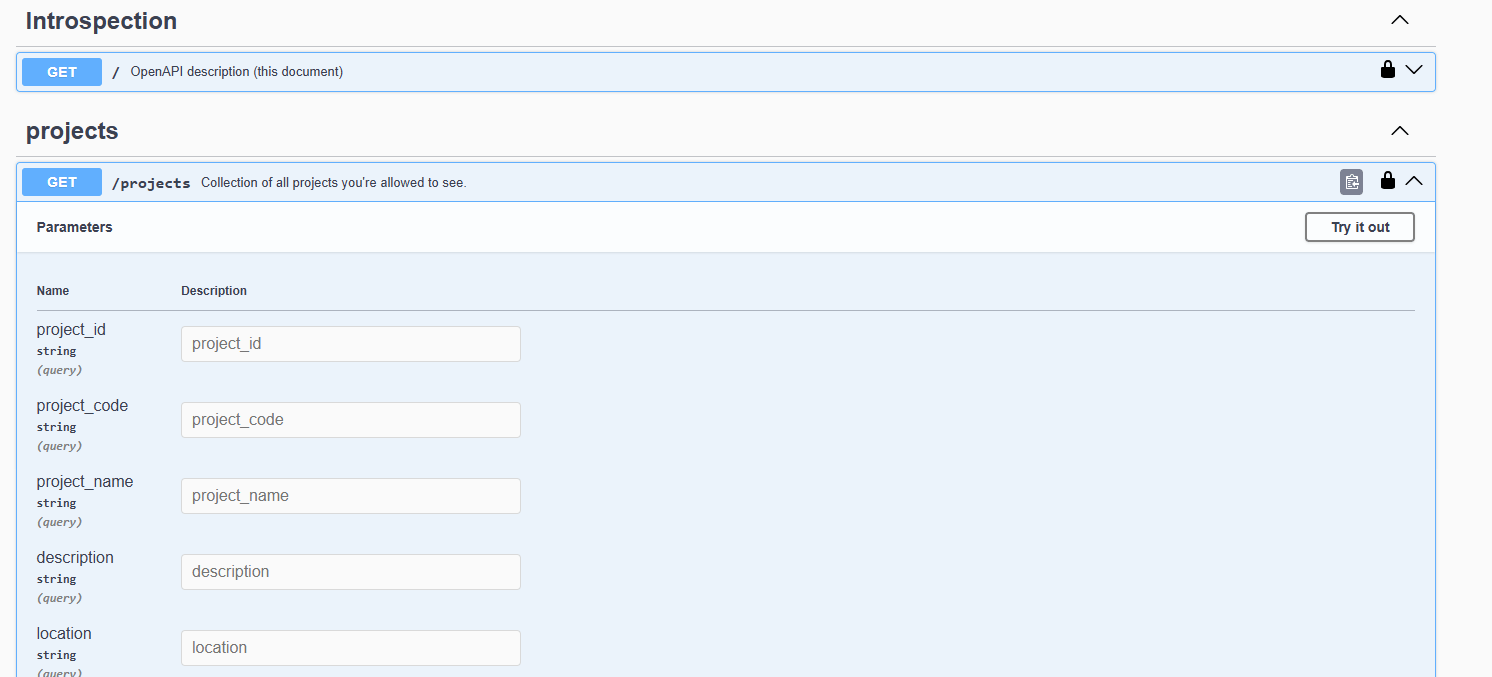Select the project_name input field
1492x677 pixels.
(350, 496)
